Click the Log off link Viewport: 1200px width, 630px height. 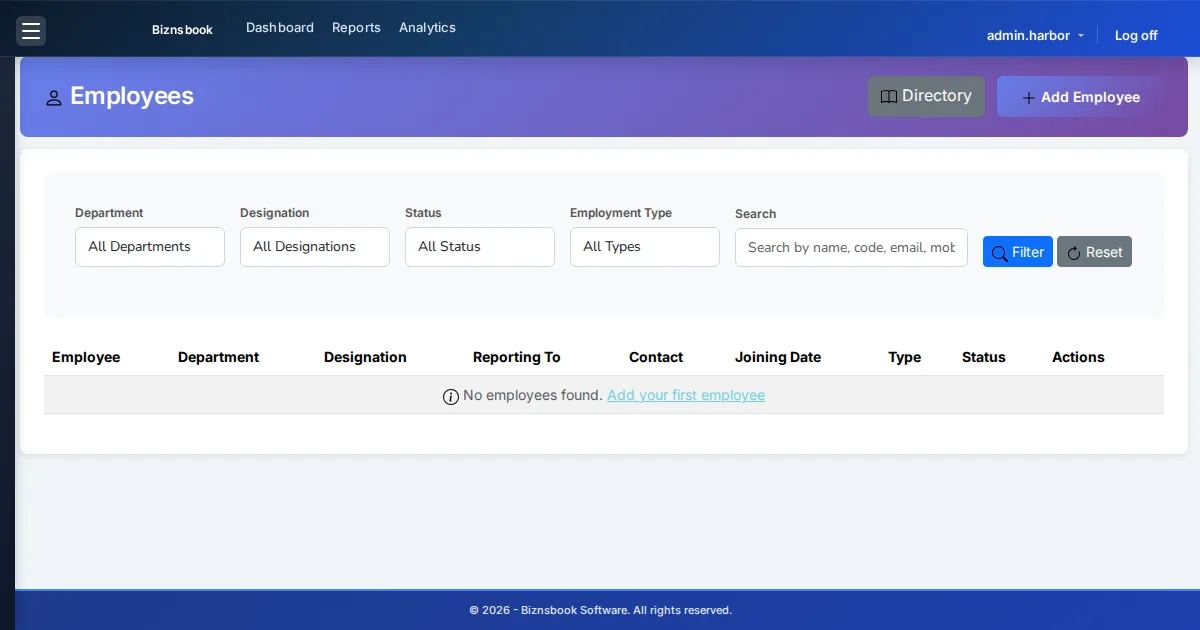[1136, 35]
